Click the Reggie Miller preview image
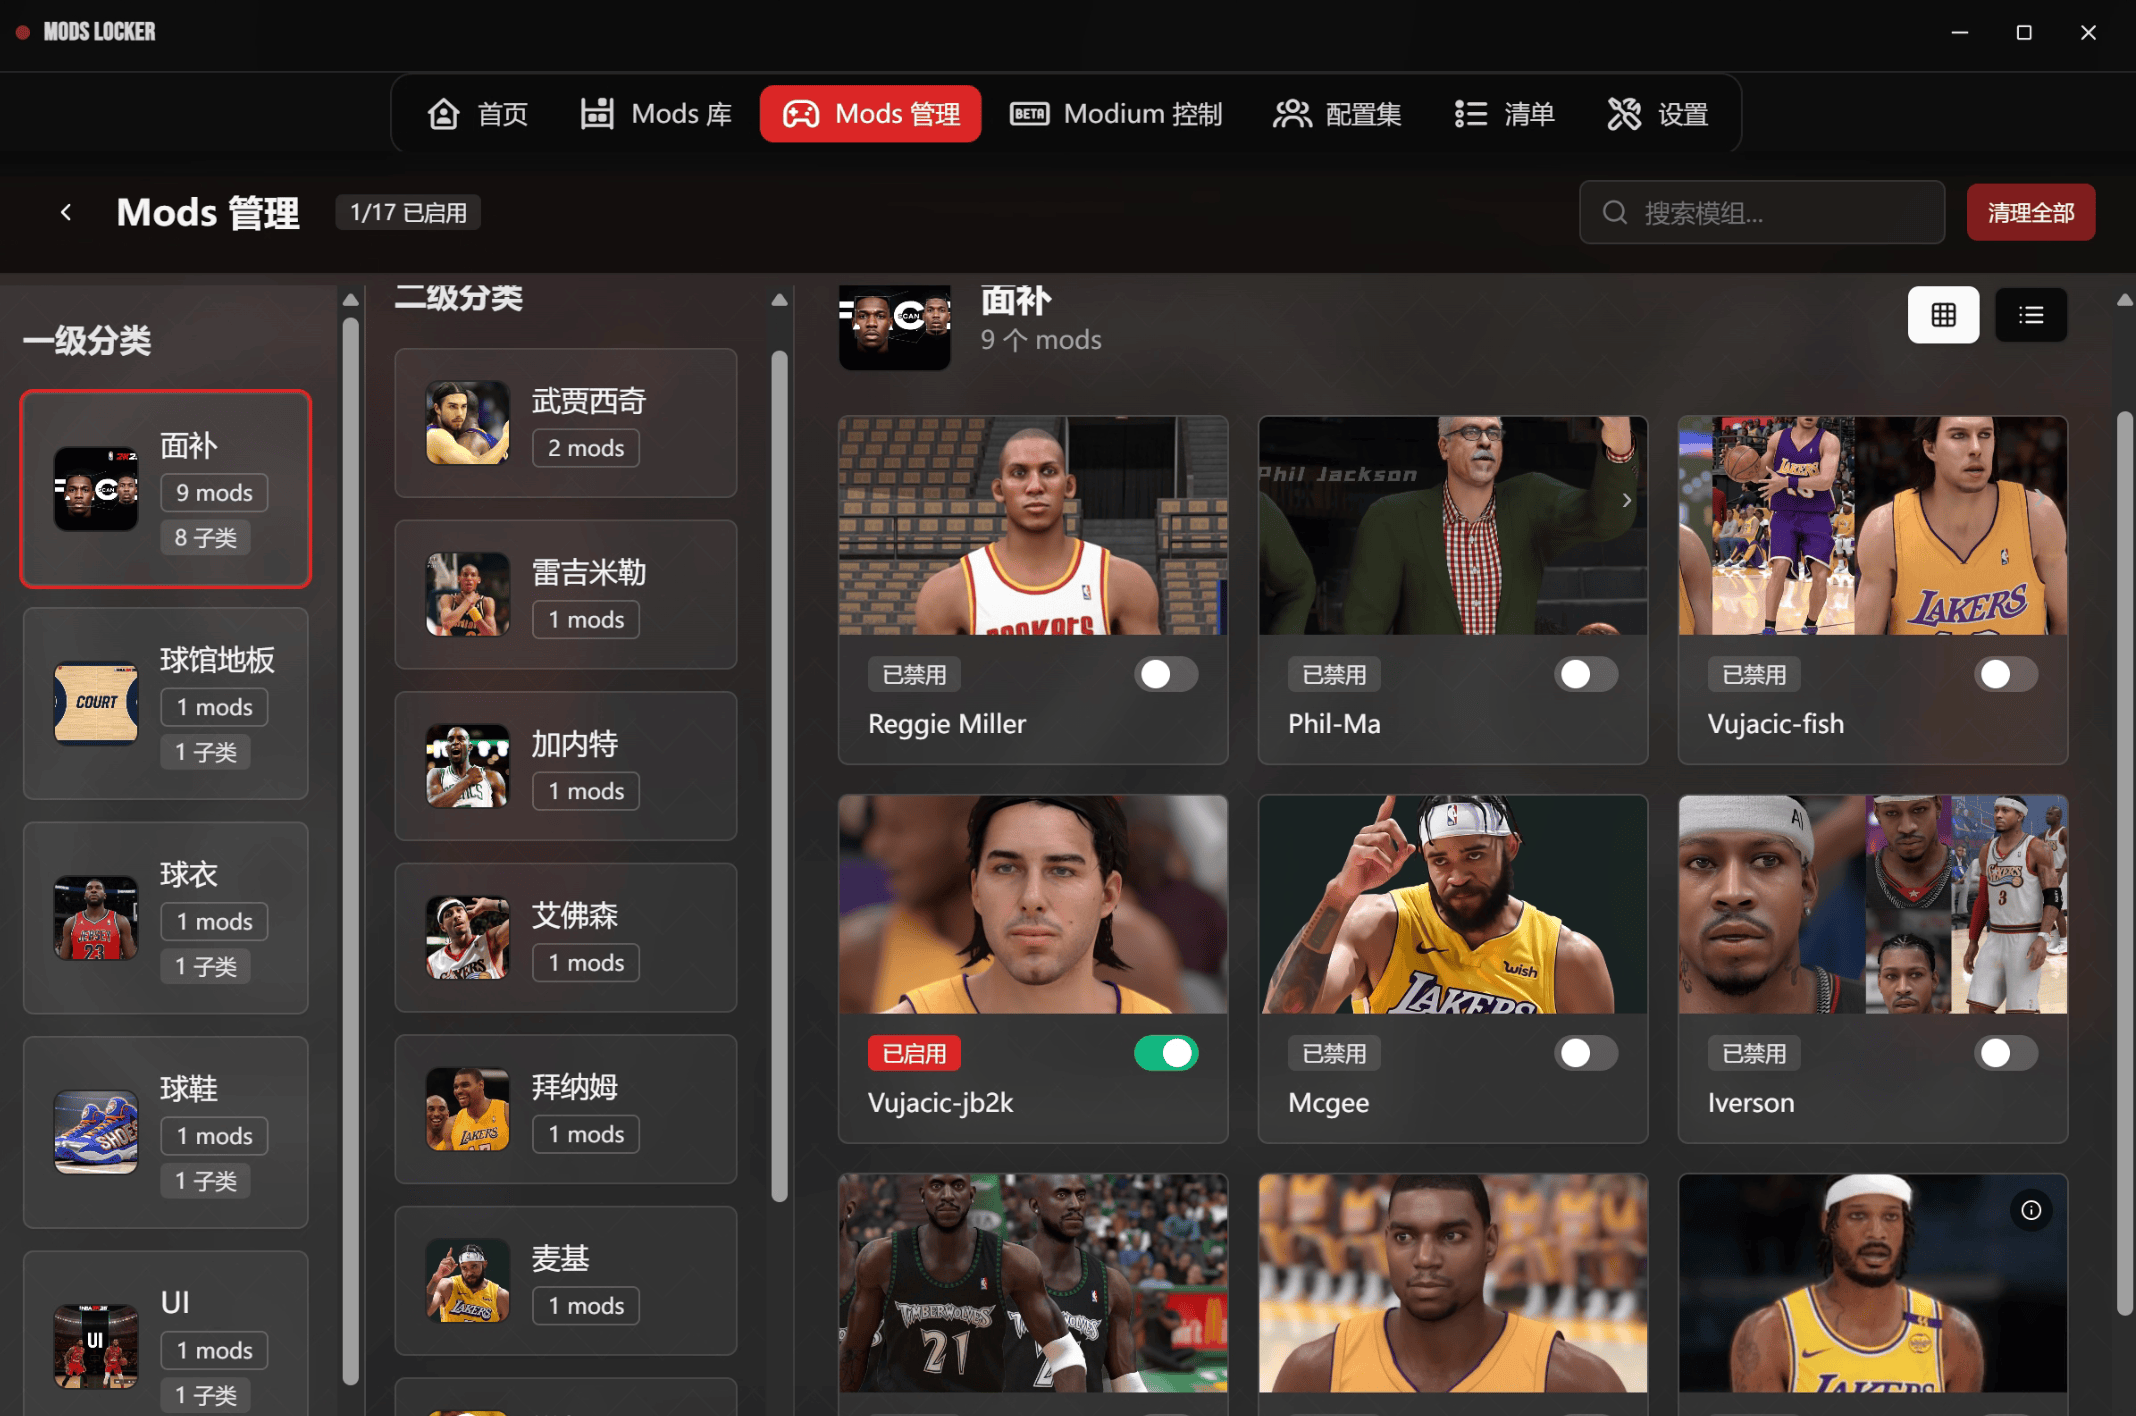This screenshot has height=1416, width=2136. tap(1033, 526)
